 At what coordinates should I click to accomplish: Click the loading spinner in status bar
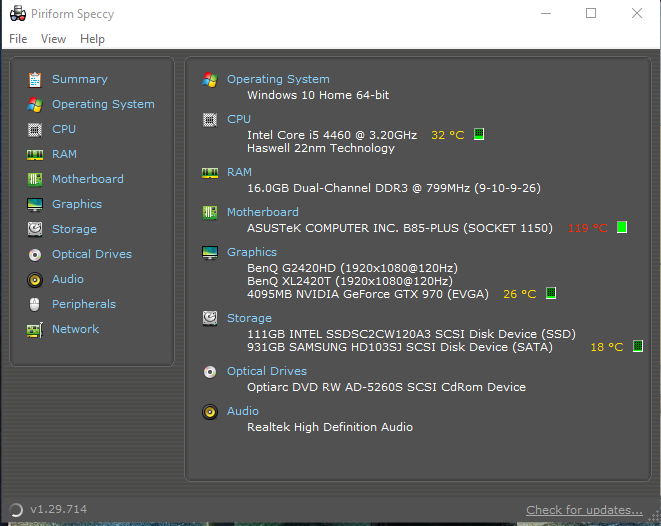pyautogui.click(x=16, y=510)
